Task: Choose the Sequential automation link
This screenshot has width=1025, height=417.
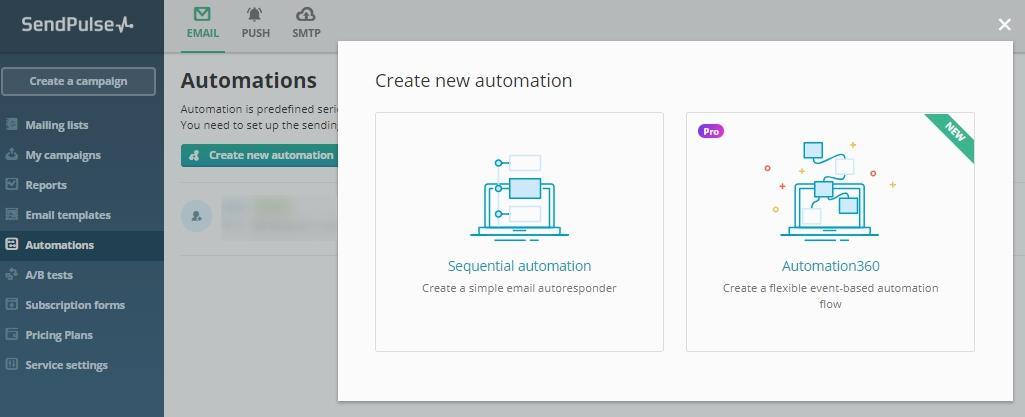Action: coord(520,266)
